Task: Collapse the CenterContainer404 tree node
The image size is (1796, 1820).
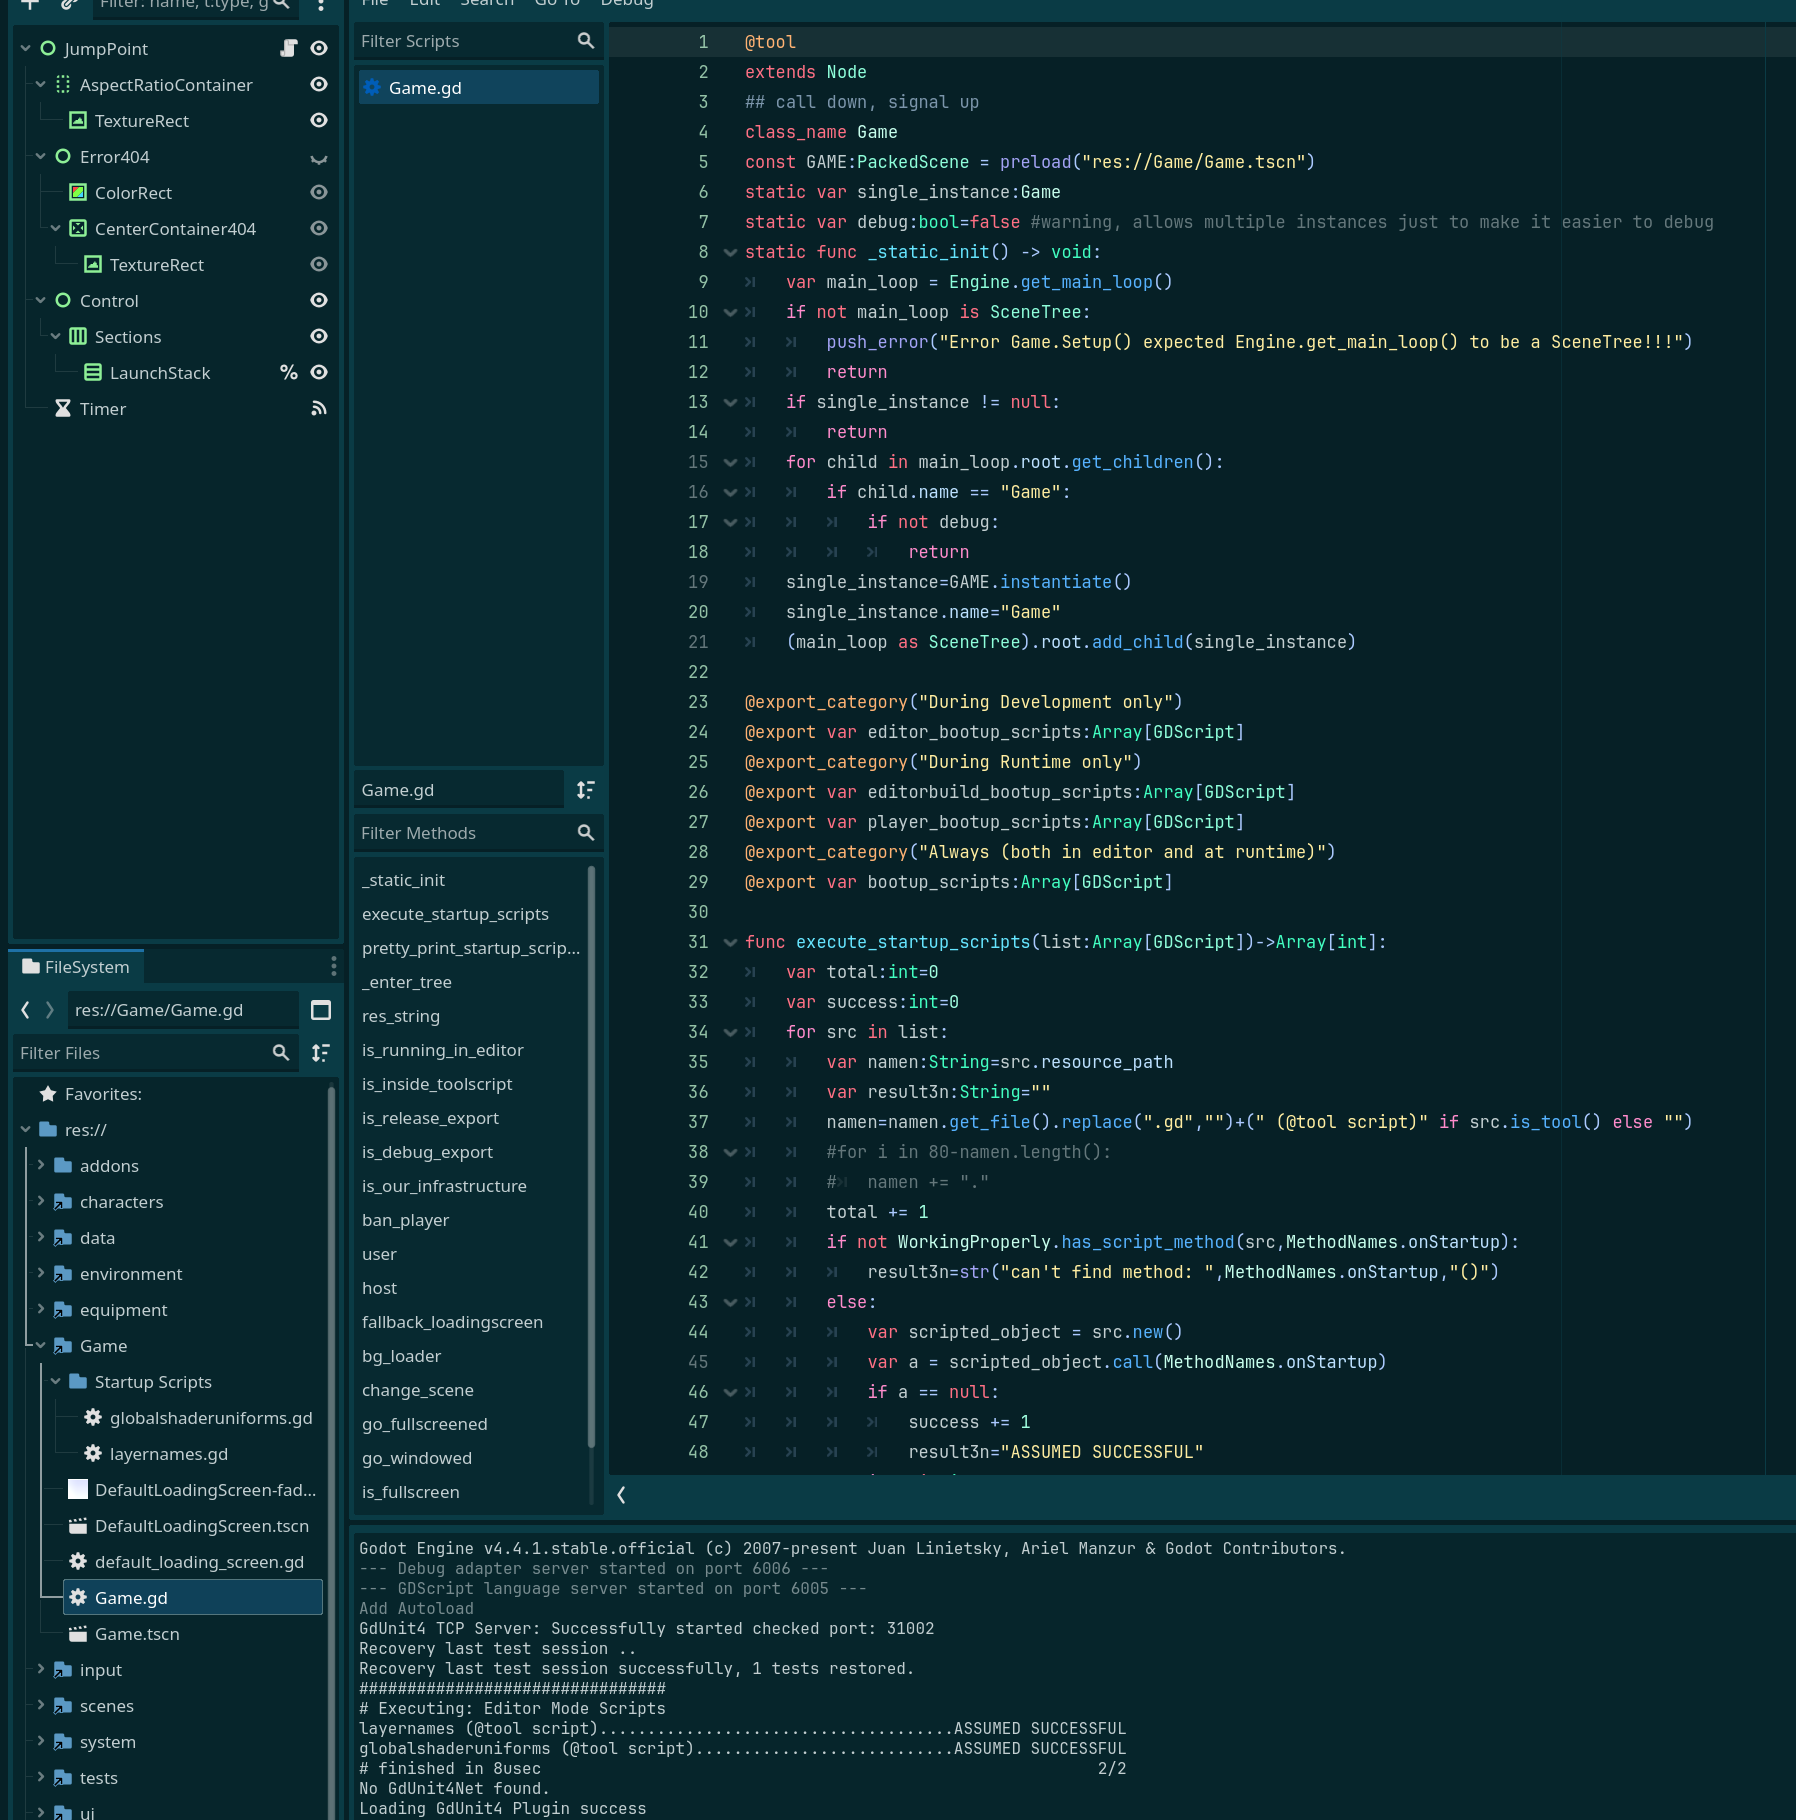Action: [x=56, y=228]
